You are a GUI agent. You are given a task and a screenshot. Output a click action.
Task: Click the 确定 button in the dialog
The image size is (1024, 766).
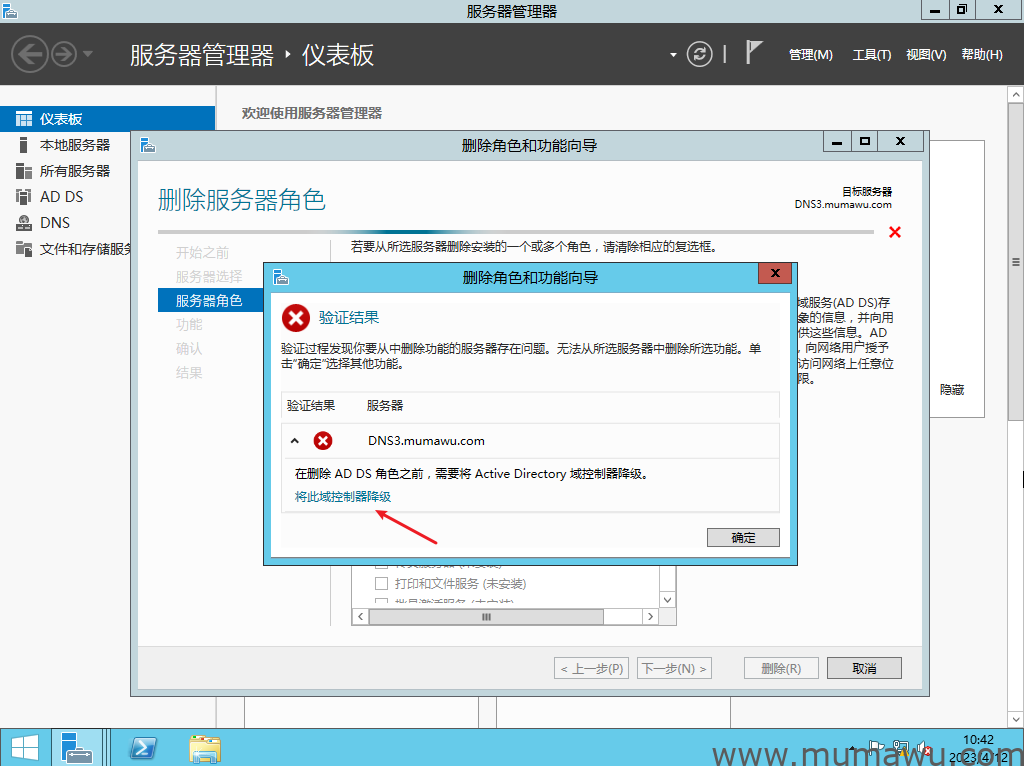point(743,537)
